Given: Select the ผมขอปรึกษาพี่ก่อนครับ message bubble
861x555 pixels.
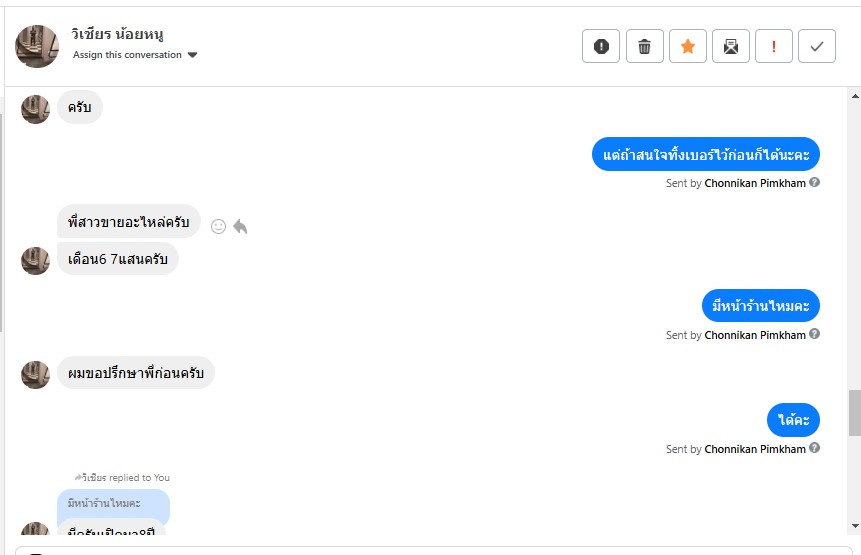Looking at the screenshot, I should [x=136, y=373].
